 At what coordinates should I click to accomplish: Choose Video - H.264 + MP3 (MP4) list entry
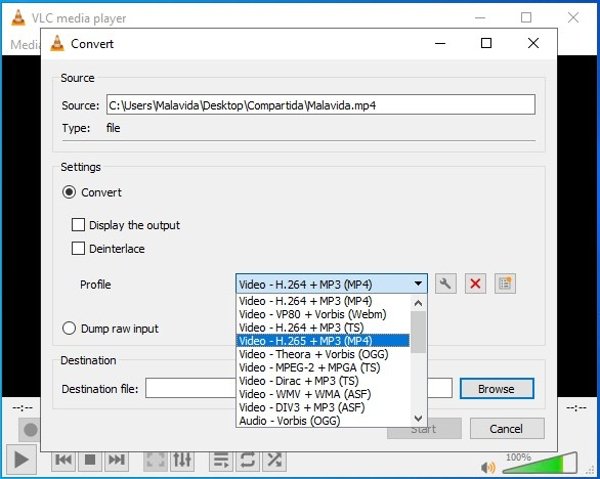323,301
